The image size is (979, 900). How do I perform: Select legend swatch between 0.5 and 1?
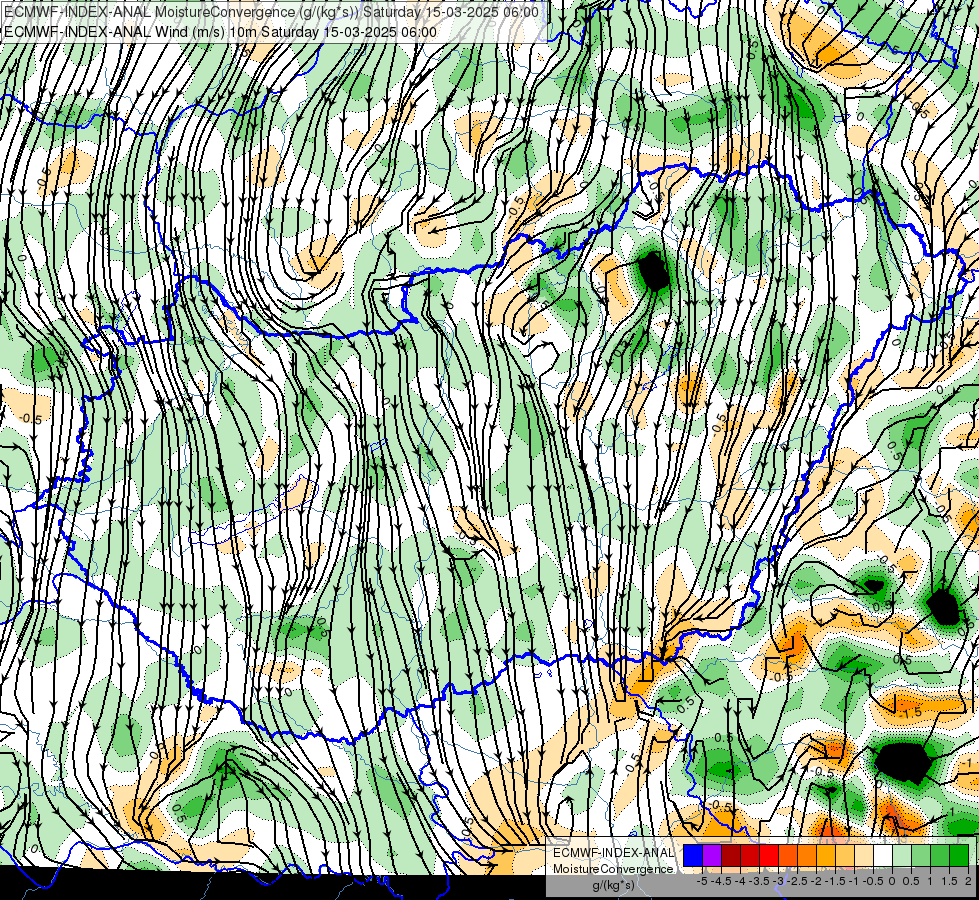pos(921,855)
